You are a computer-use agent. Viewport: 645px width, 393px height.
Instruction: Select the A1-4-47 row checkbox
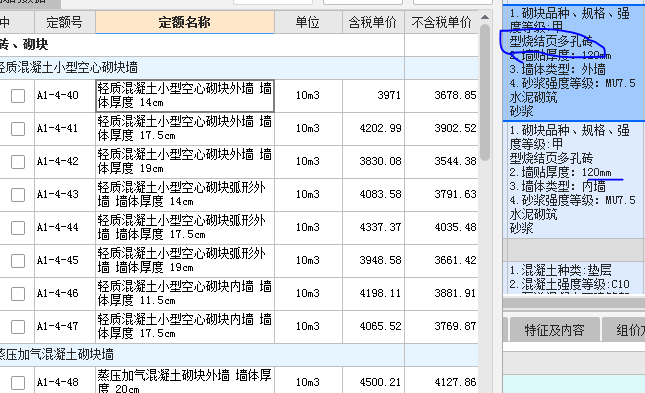tap(18, 327)
